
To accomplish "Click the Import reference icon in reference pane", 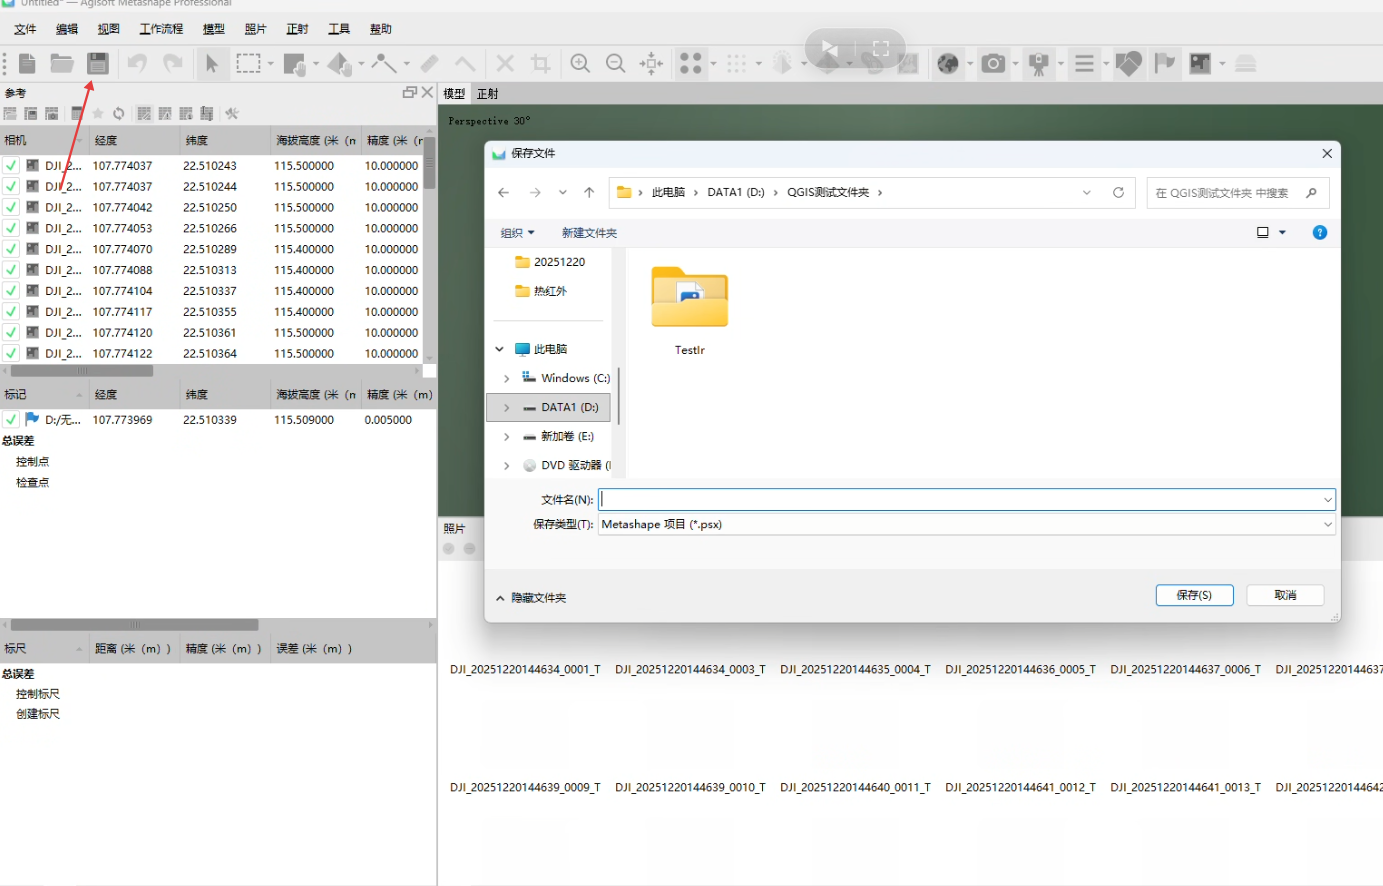I will (10, 114).
